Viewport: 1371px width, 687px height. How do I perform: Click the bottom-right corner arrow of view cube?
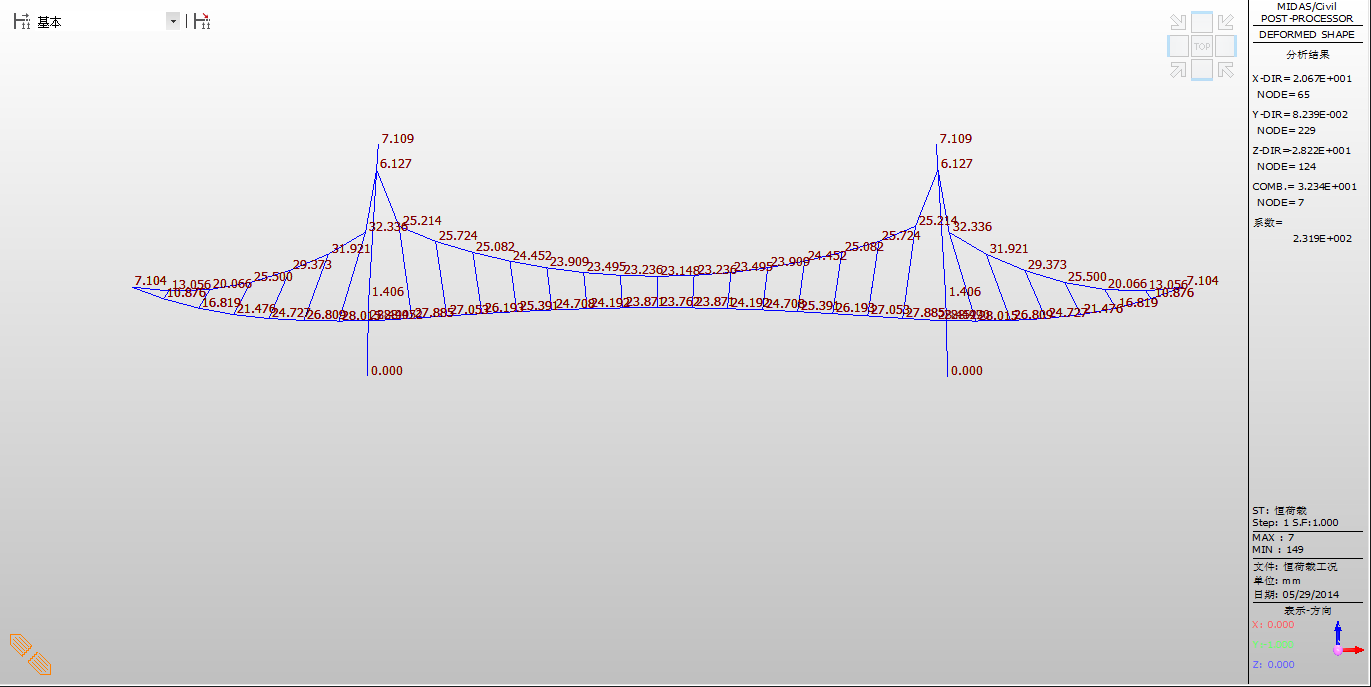1226,69
